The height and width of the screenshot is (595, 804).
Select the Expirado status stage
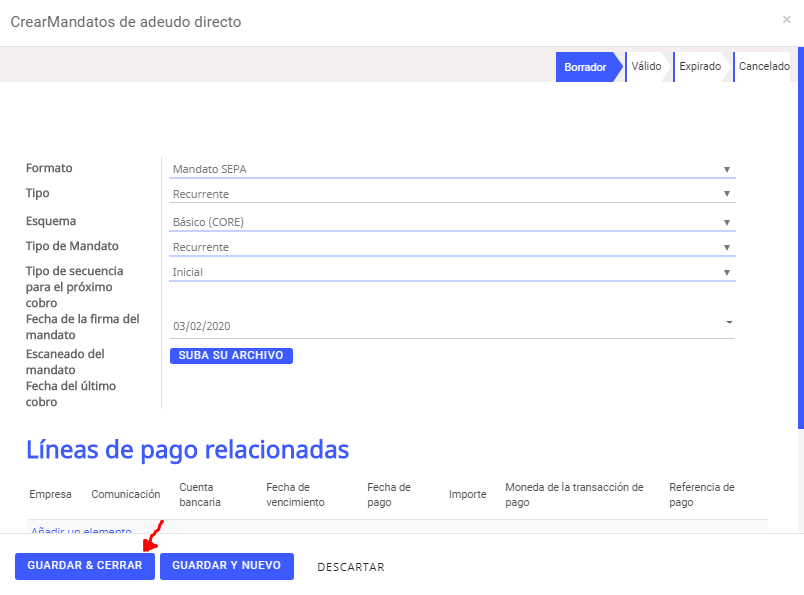click(x=700, y=66)
